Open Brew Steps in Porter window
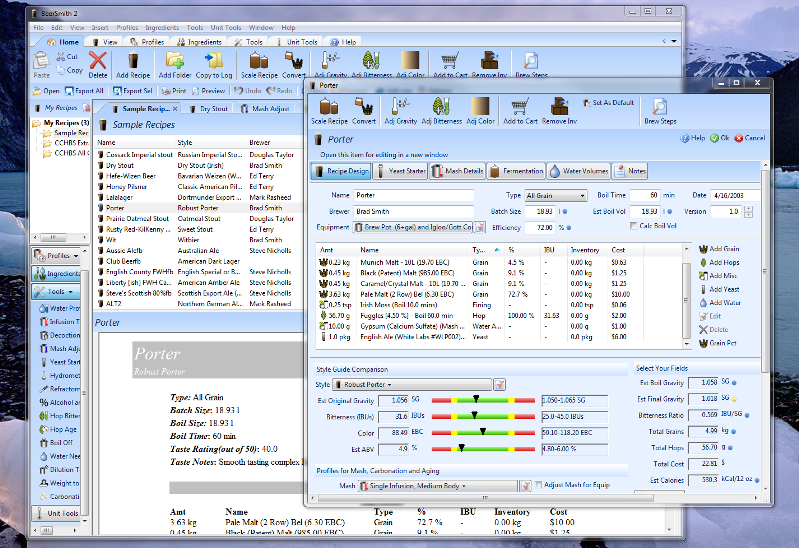This screenshot has height=548, width=799. tap(660, 108)
